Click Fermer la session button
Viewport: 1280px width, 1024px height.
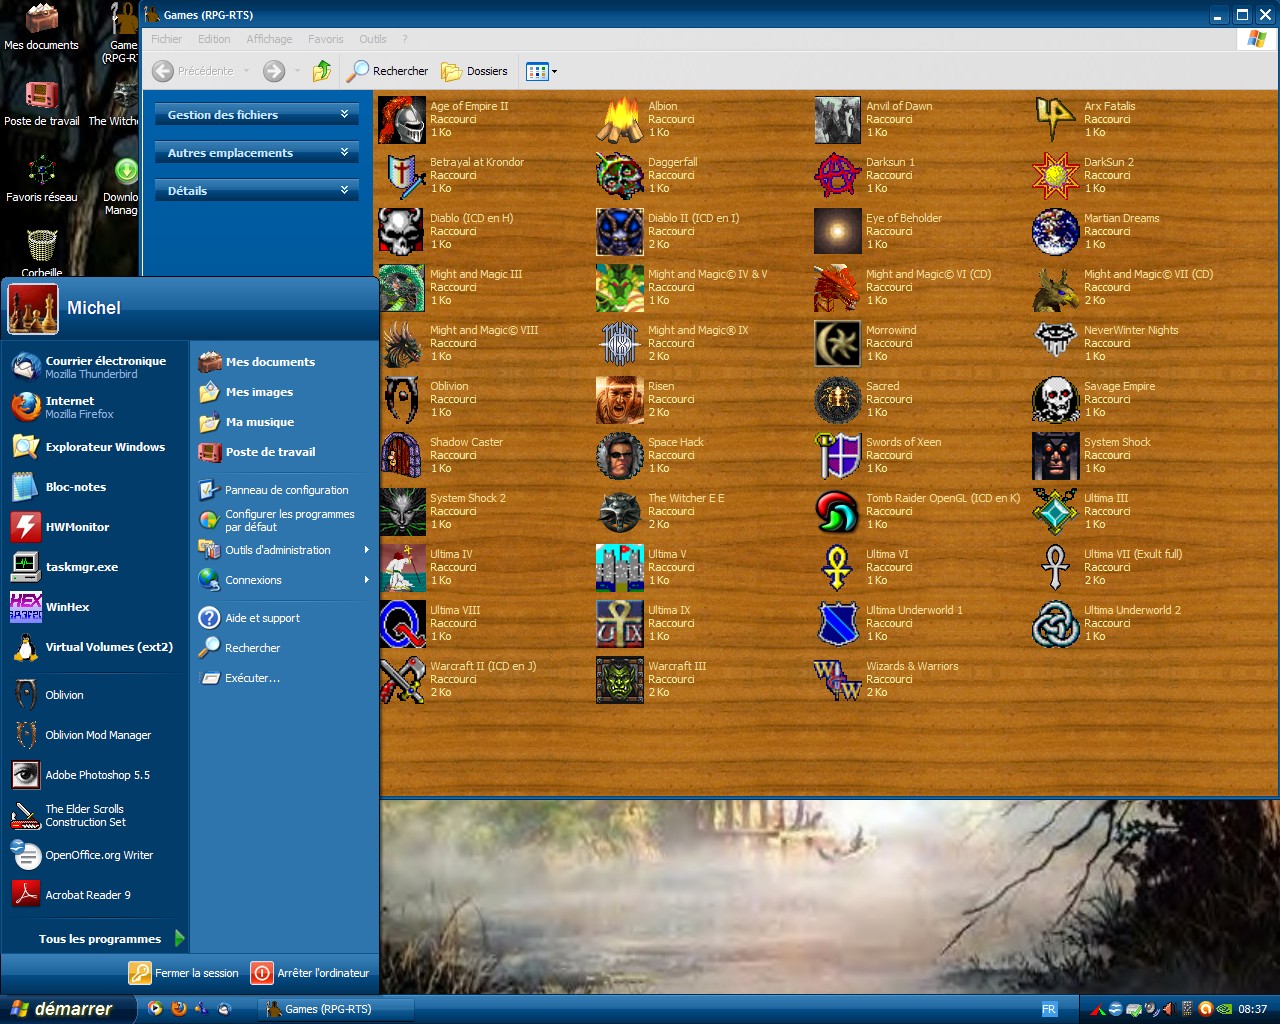click(184, 973)
